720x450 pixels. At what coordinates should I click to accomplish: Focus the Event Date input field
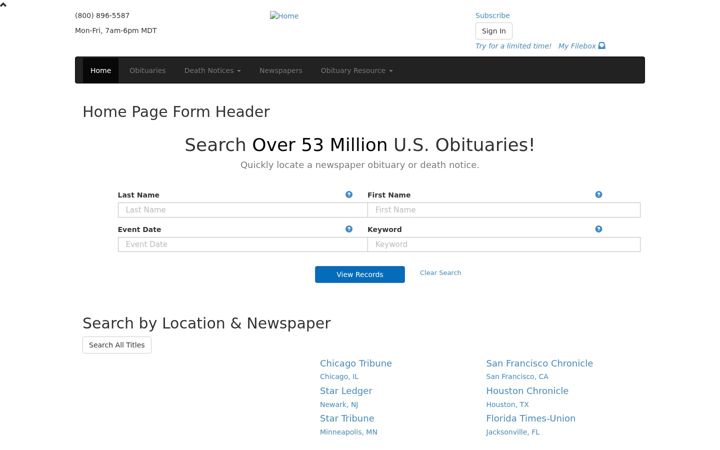click(x=242, y=244)
